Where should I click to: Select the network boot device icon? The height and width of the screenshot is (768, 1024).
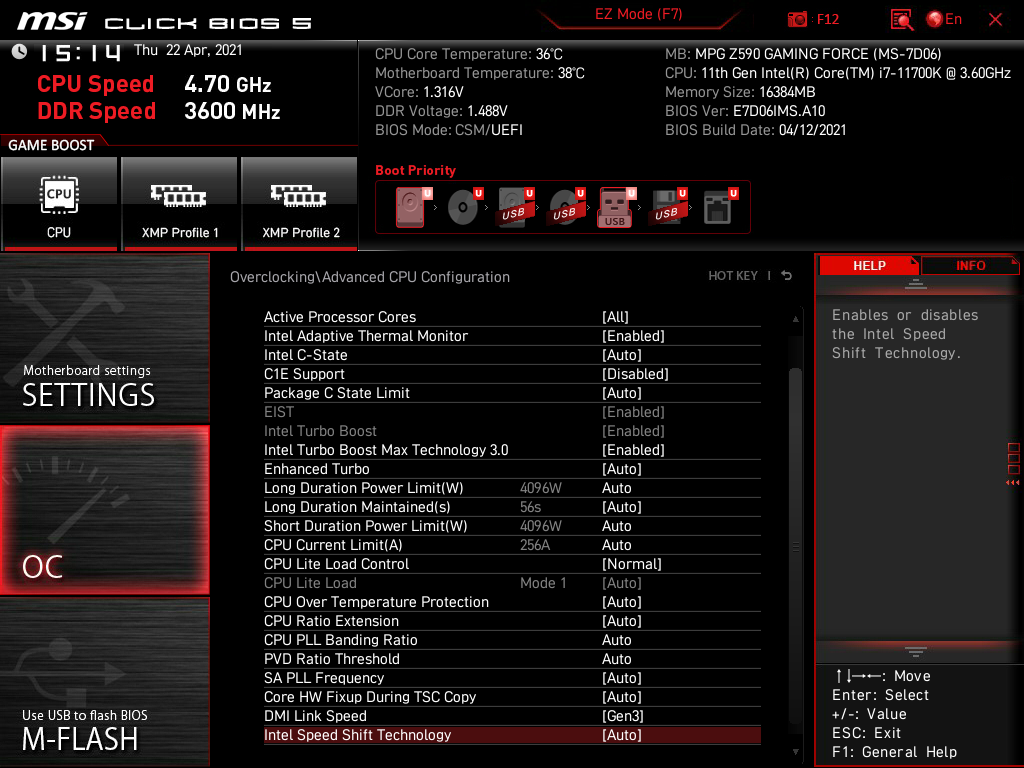pyautogui.click(x=719, y=207)
